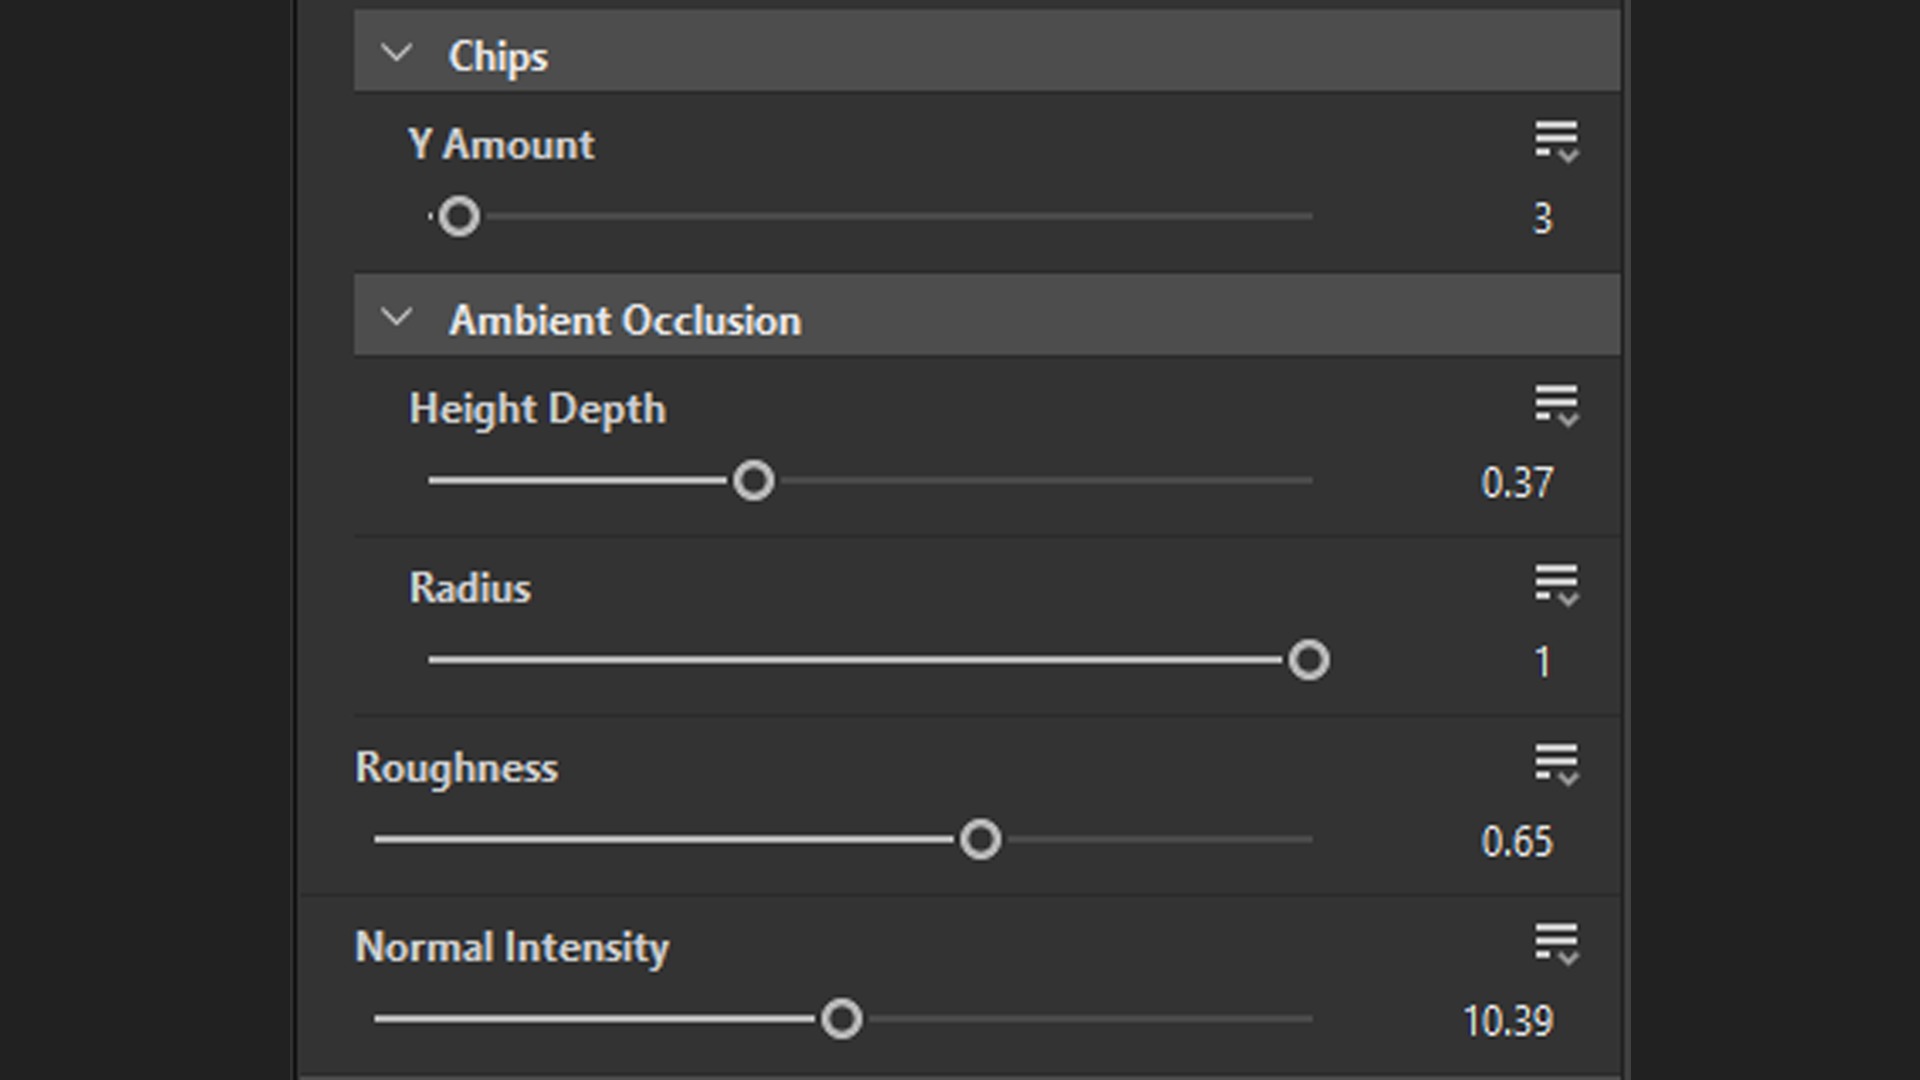Click the Height Depth parameter label

coord(537,409)
